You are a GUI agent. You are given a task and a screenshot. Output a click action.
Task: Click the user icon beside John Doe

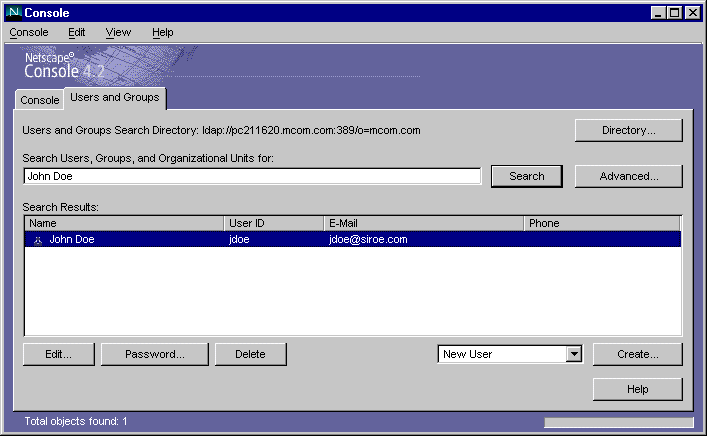[38, 240]
